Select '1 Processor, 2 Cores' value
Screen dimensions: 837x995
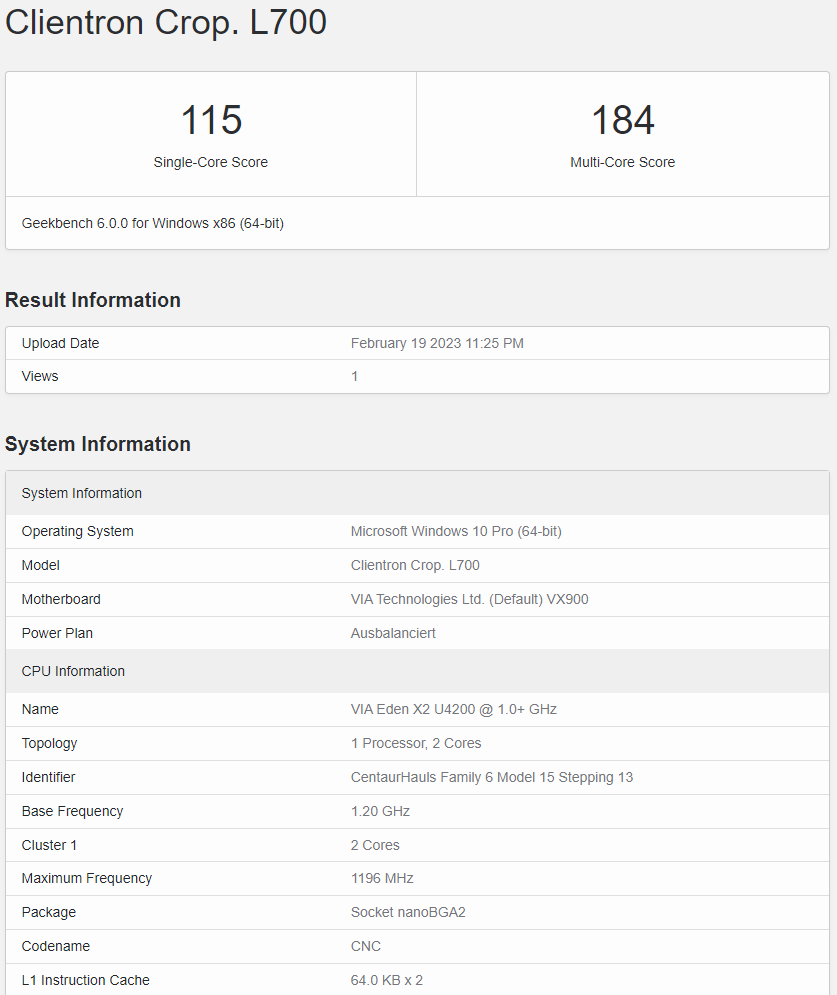point(416,743)
